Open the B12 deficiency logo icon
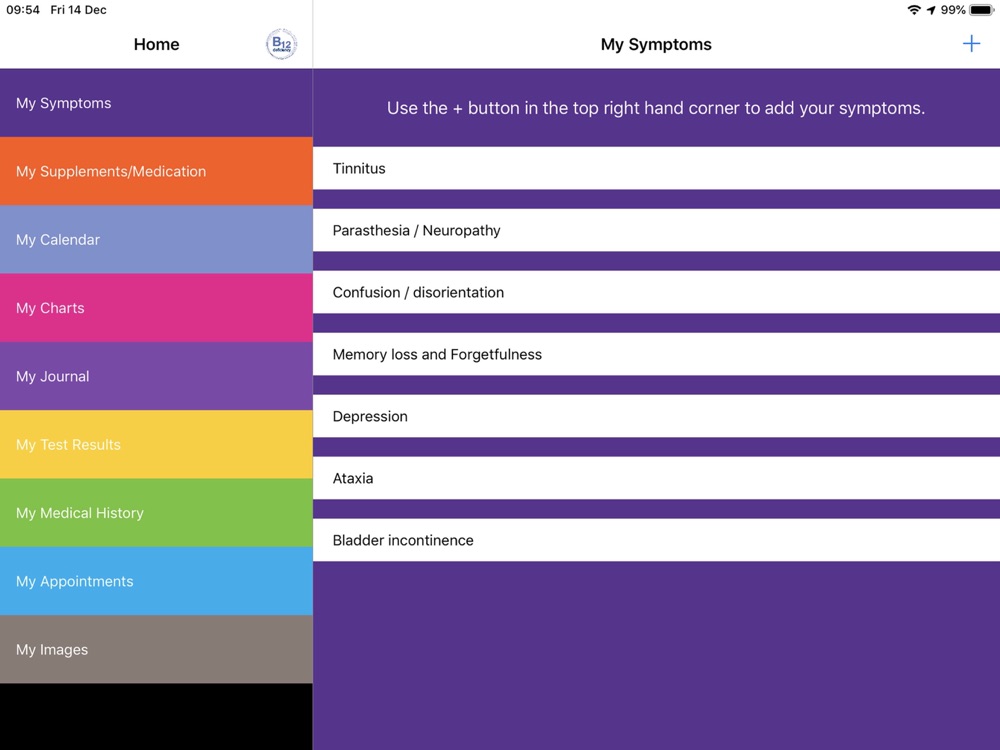This screenshot has width=1000, height=750. (281, 44)
